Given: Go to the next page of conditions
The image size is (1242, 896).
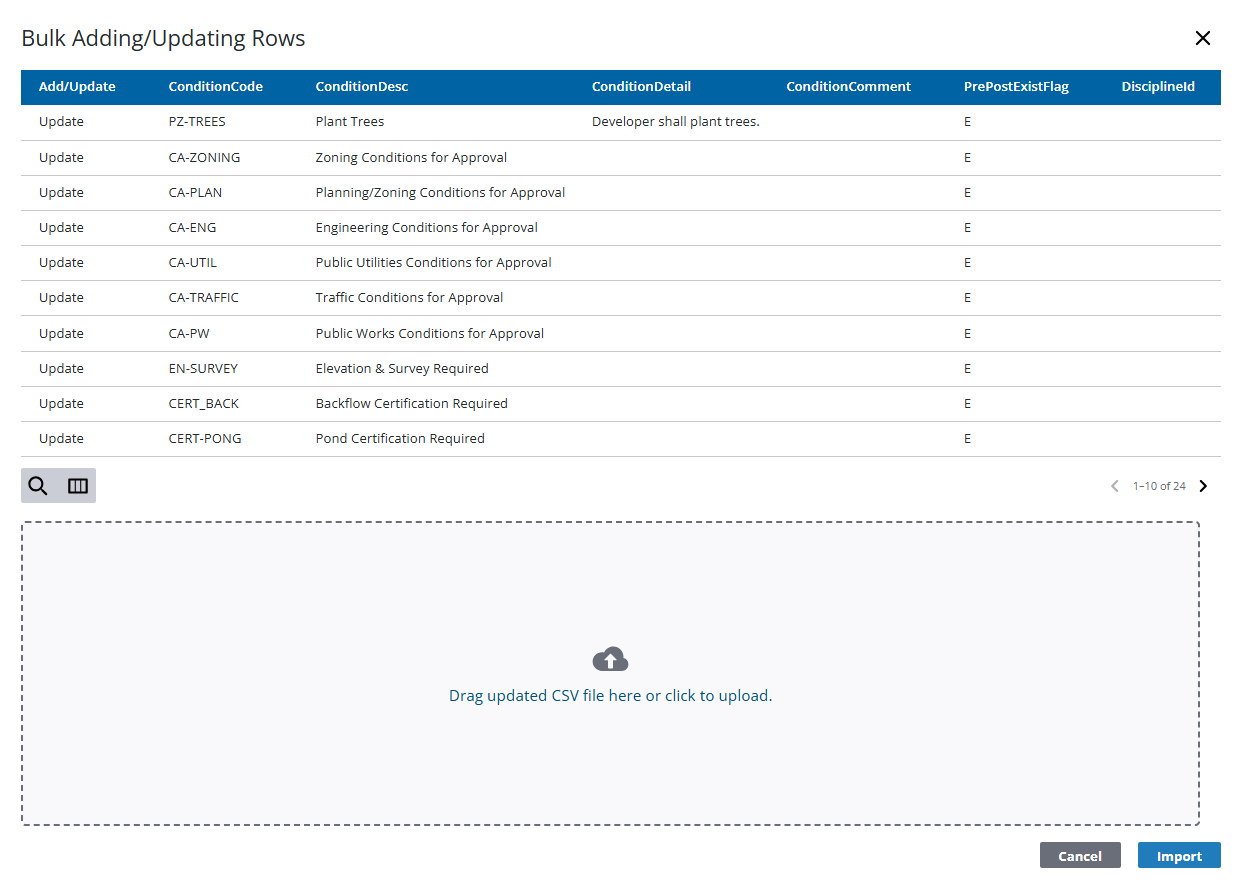Looking at the screenshot, I should 1203,485.
